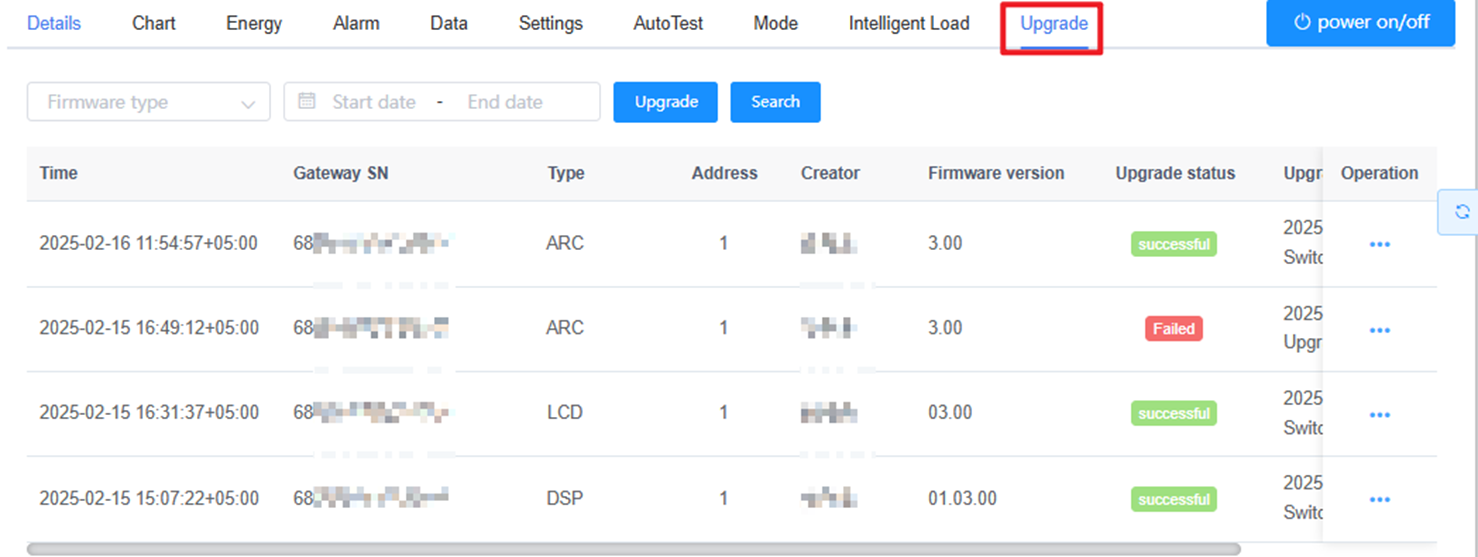Click the Gateway SN column header
Screen dimensions: 1478x557
point(341,173)
